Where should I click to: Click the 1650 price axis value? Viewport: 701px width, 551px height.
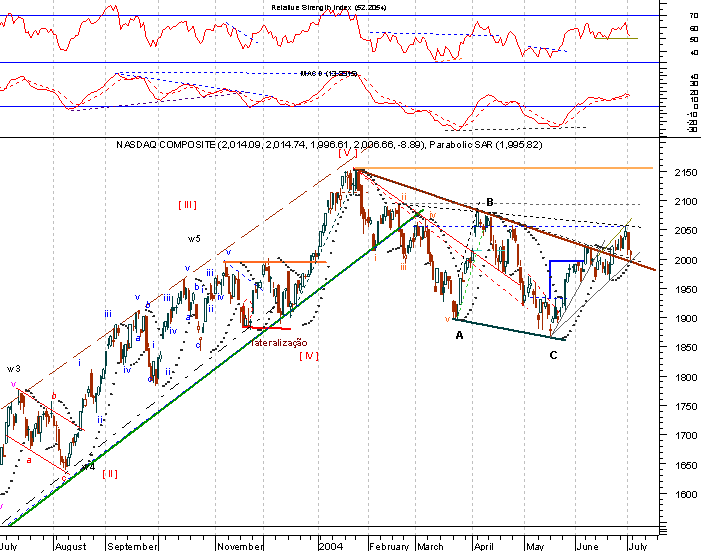coord(685,465)
